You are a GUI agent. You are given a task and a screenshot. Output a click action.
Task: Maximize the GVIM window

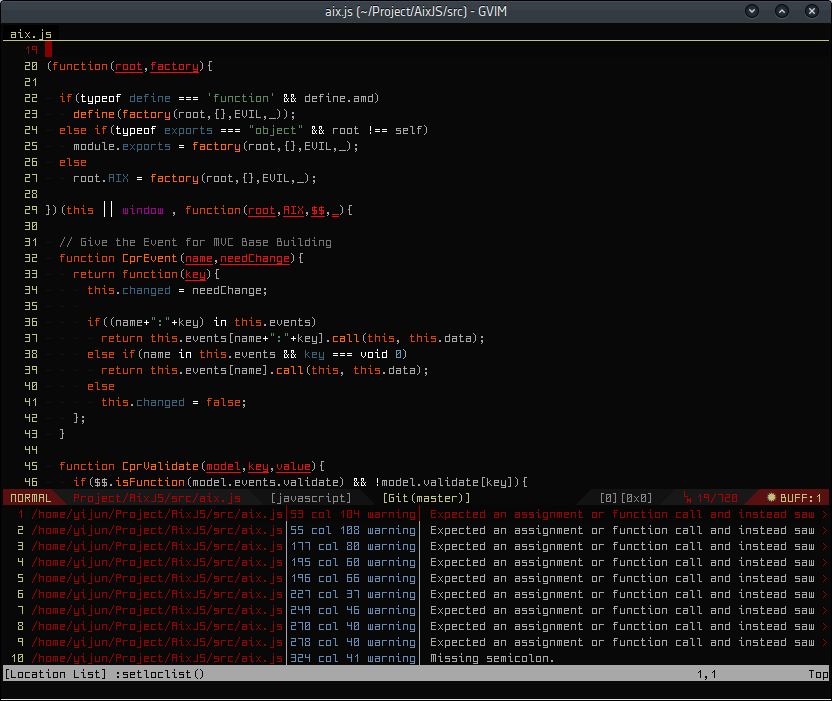[782, 10]
